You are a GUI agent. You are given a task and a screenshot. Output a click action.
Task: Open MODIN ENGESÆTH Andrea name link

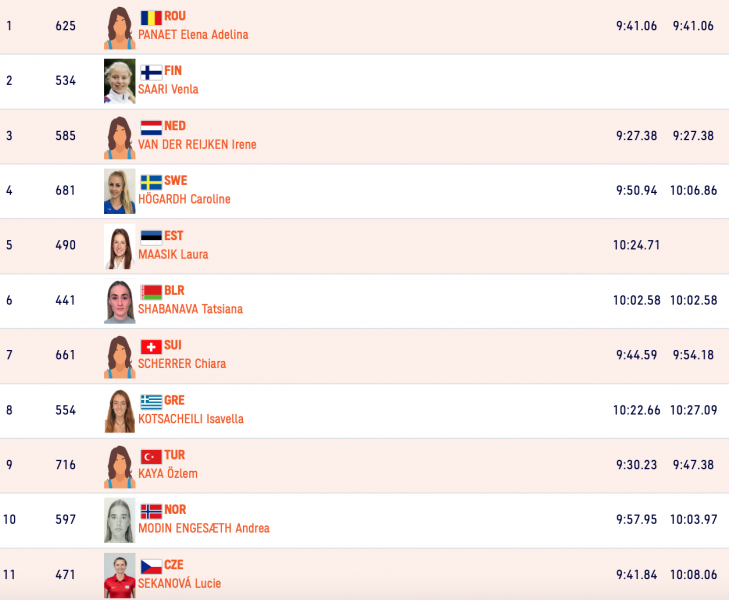(204, 528)
